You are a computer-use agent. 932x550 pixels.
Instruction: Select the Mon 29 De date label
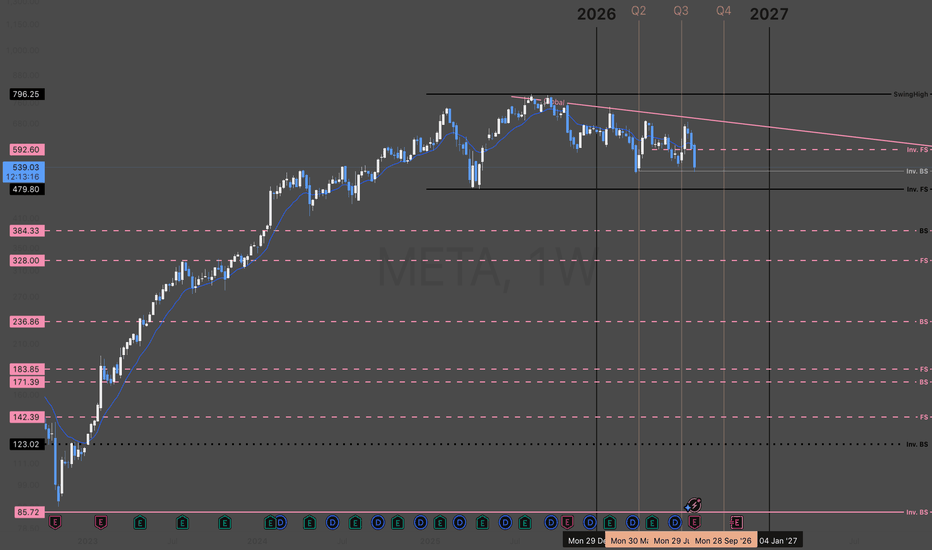pos(585,540)
